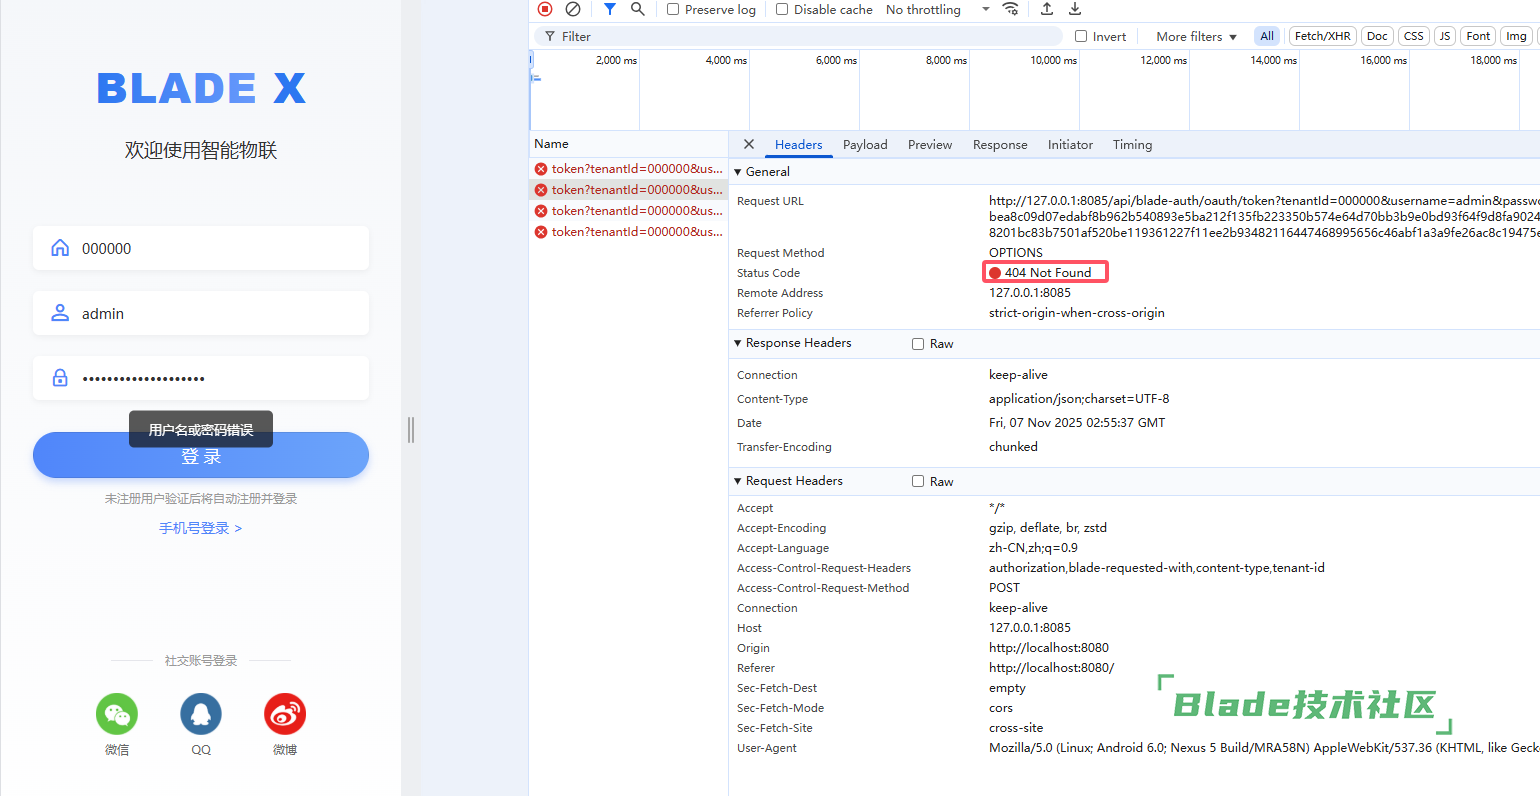1540x796 pixels.
Task: Enable the Preserve log checkbox
Action: point(673,9)
